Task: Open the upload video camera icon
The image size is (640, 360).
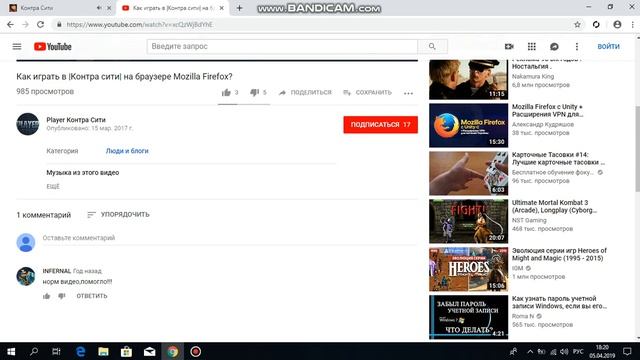Action: click(x=509, y=47)
